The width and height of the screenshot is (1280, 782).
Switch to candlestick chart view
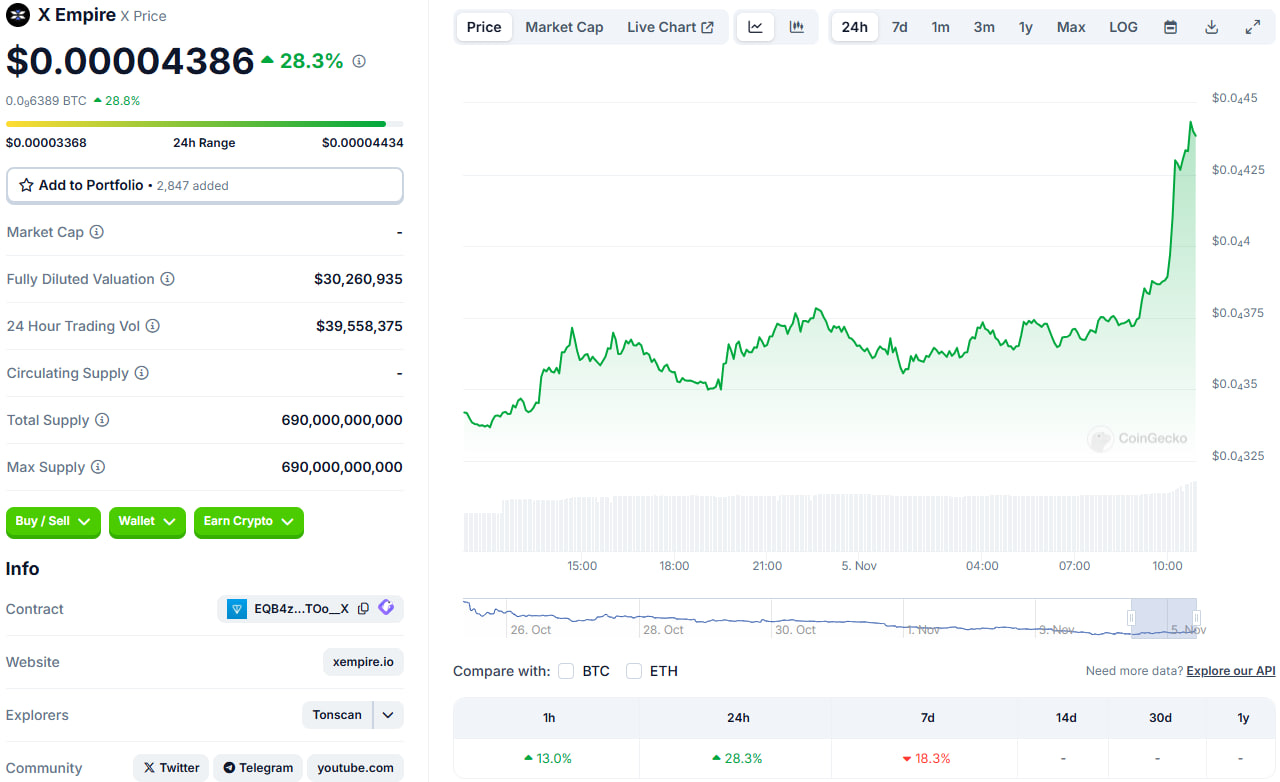[x=797, y=27]
